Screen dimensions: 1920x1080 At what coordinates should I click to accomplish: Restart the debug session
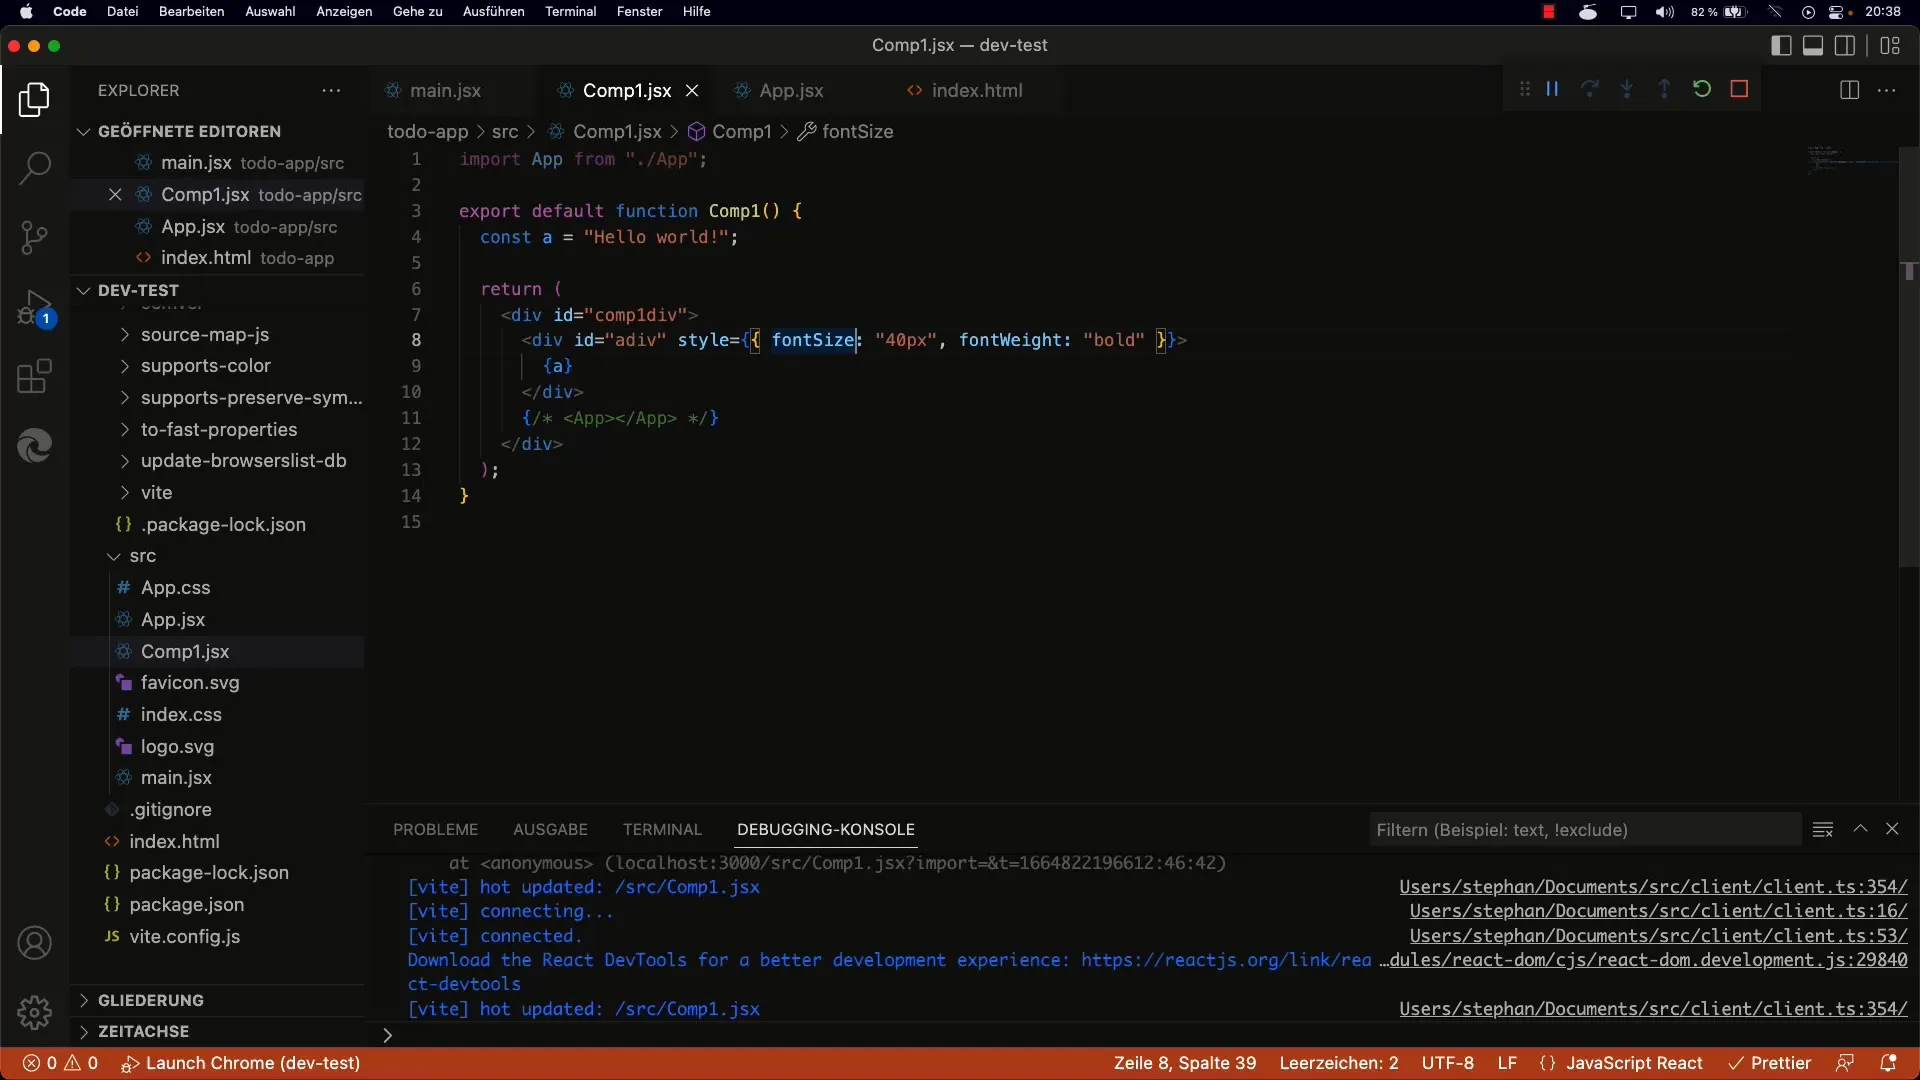click(x=1702, y=89)
